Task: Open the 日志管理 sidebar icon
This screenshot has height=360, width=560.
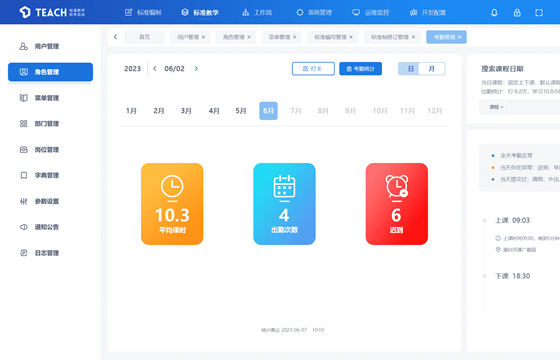Action: 24,253
